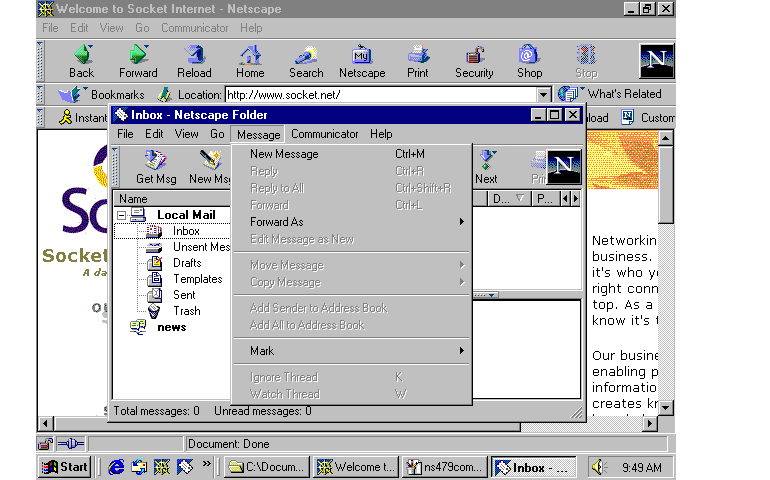Select the Inbox folder in the tree
The image size is (770, 480).
pyautogui.click(x=186, y=231)
